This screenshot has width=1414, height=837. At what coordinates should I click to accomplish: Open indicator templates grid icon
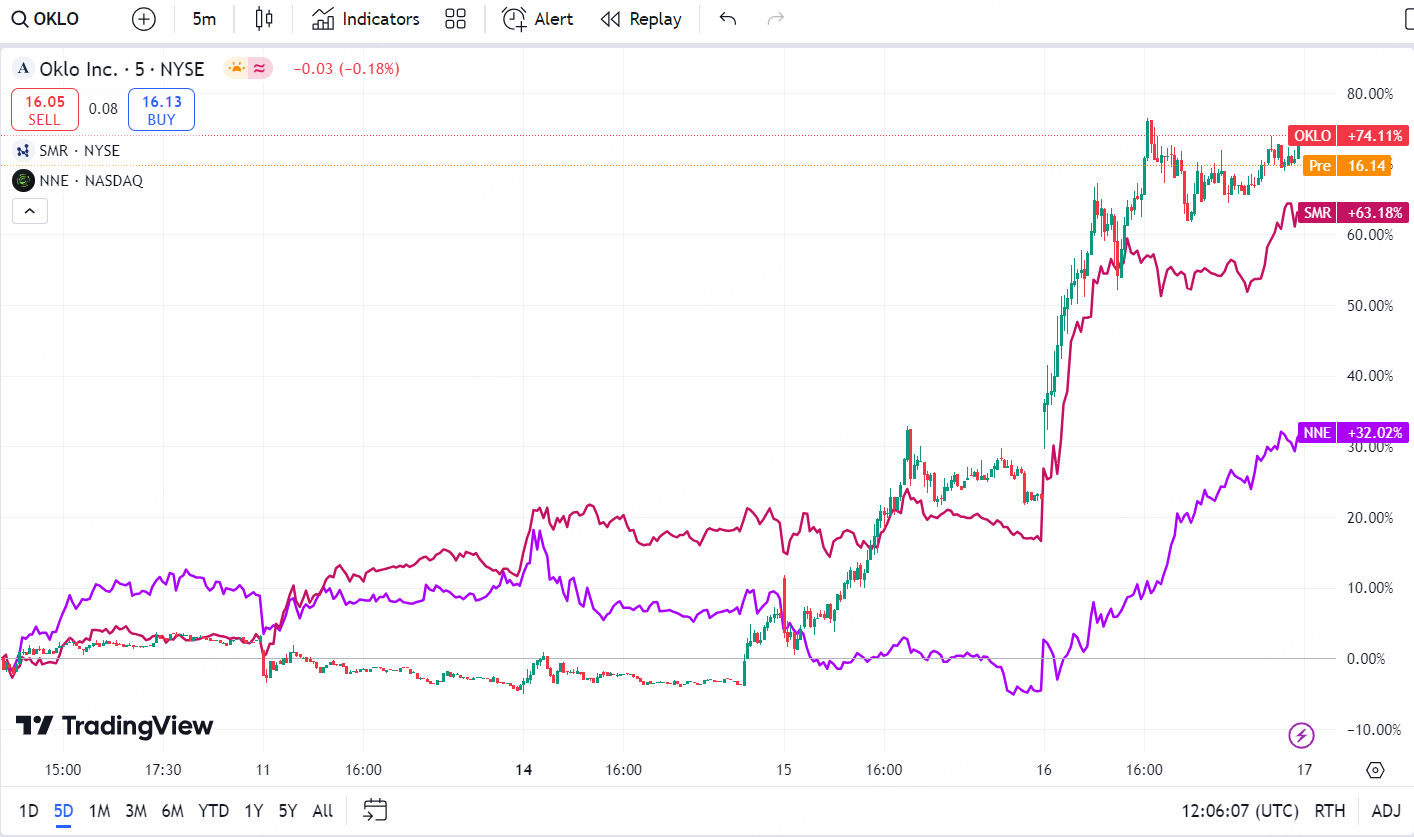pyautogui.click(x=456, y=19)
